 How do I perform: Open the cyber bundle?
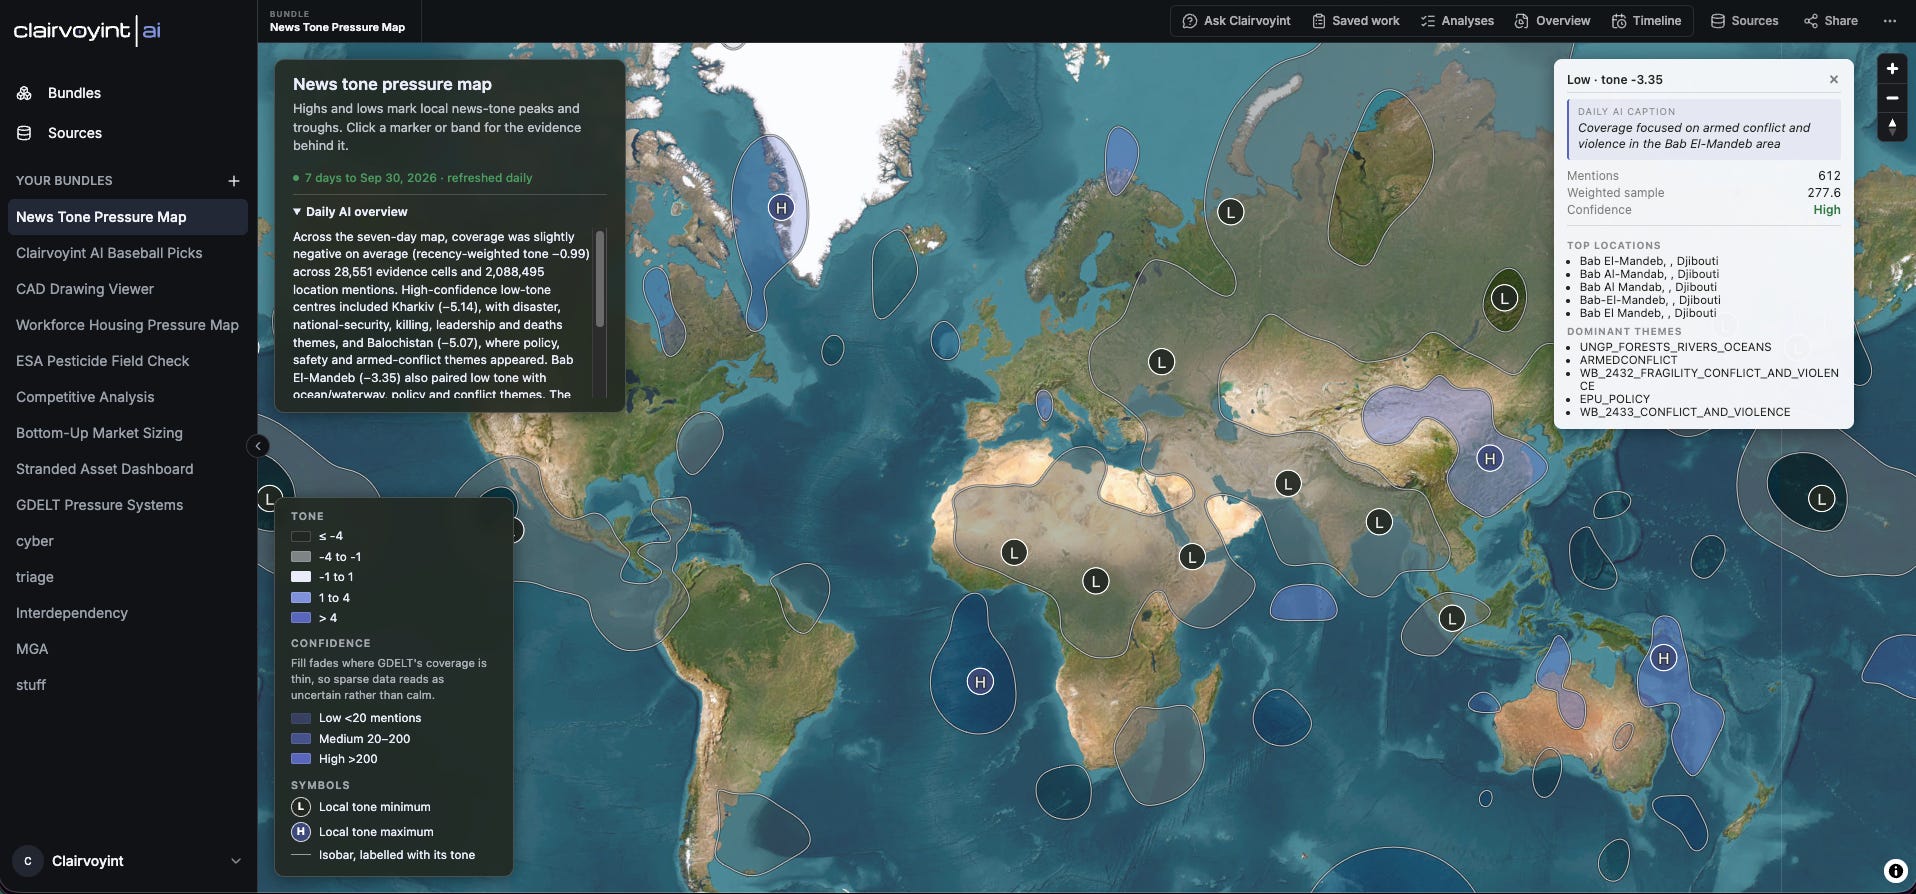[x=128, y=541]
